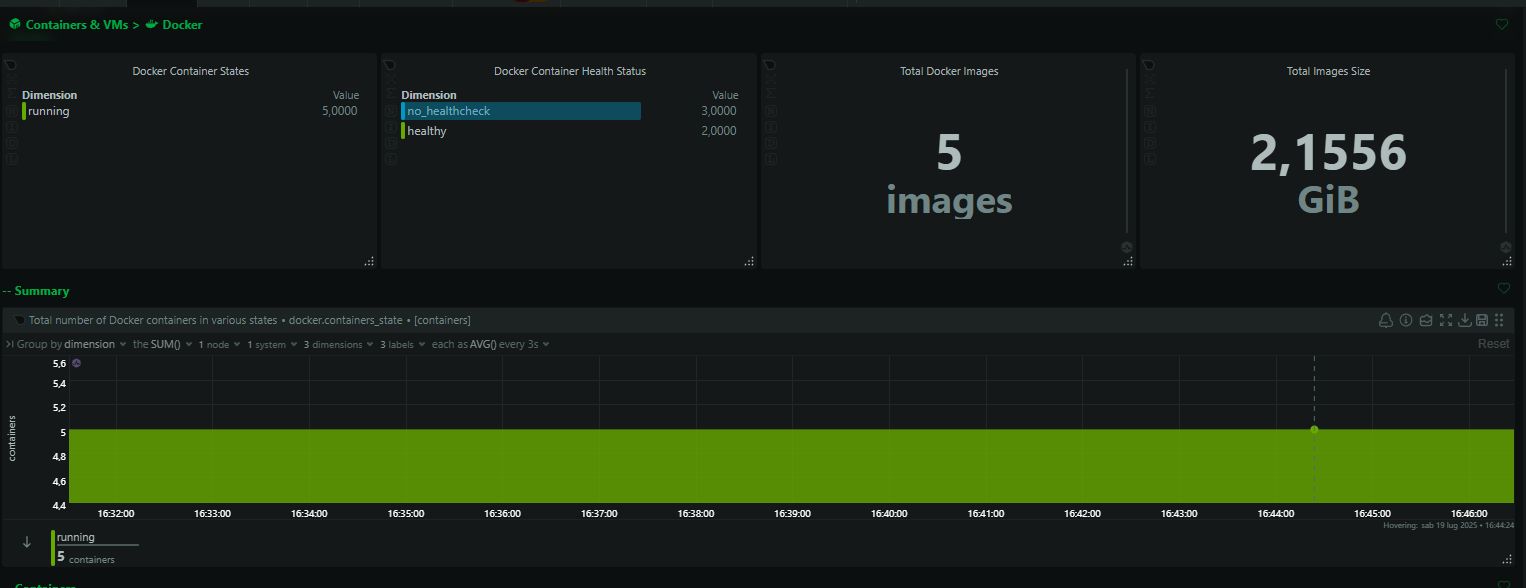The image size is (1526, 588).
Task: Click the blue no_healthcheck color bar
Action: pyautogui.click(x=404, y=111)
